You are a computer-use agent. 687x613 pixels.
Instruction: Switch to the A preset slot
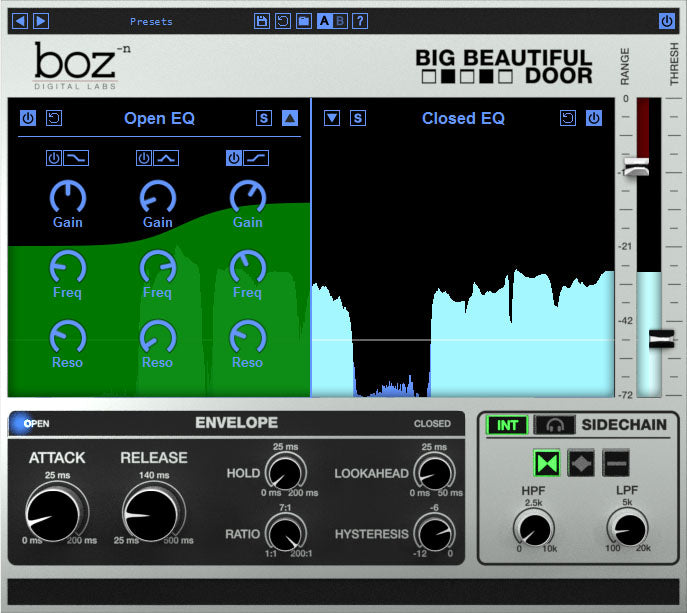click(324, 21)
